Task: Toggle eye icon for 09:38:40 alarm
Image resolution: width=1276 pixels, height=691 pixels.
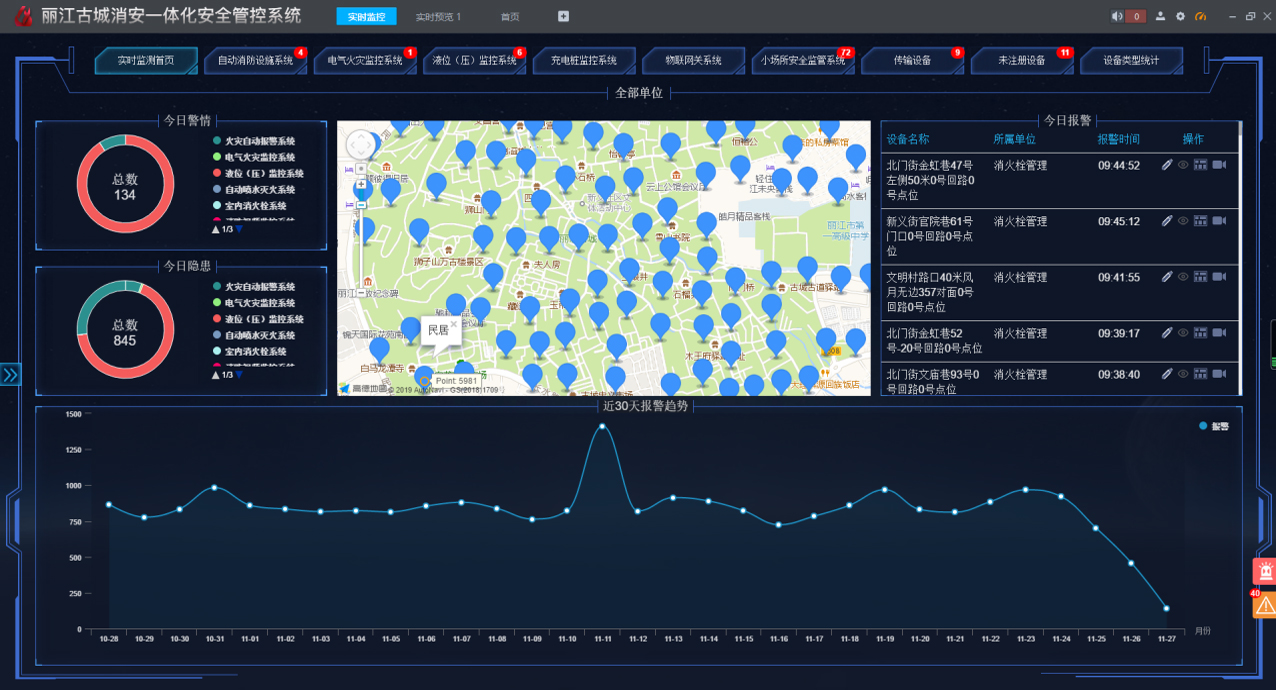Action: pos(1183,374)
